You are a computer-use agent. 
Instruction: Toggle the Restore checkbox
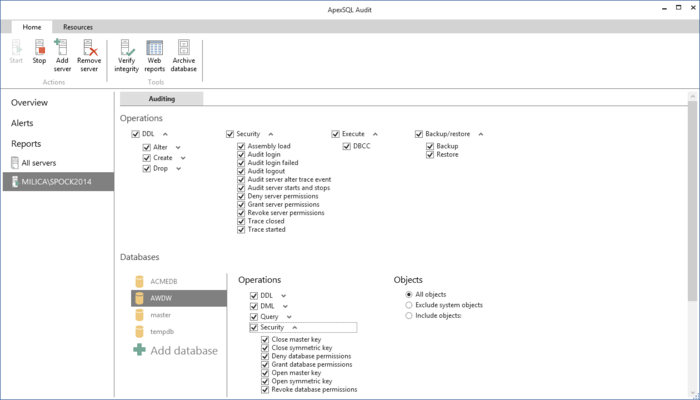click(x=430, y=154)
